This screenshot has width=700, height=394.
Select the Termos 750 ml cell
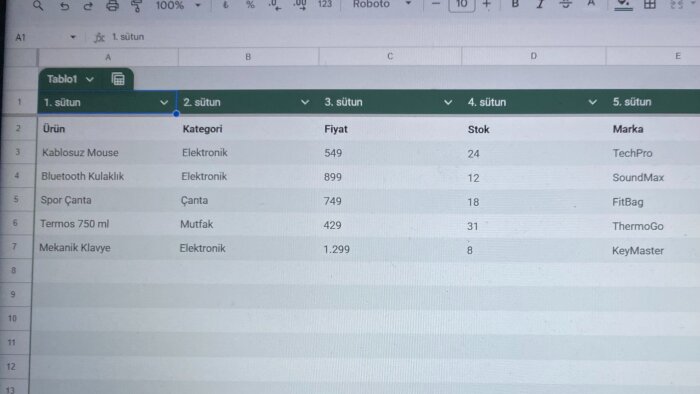click(x=104, y=224)
